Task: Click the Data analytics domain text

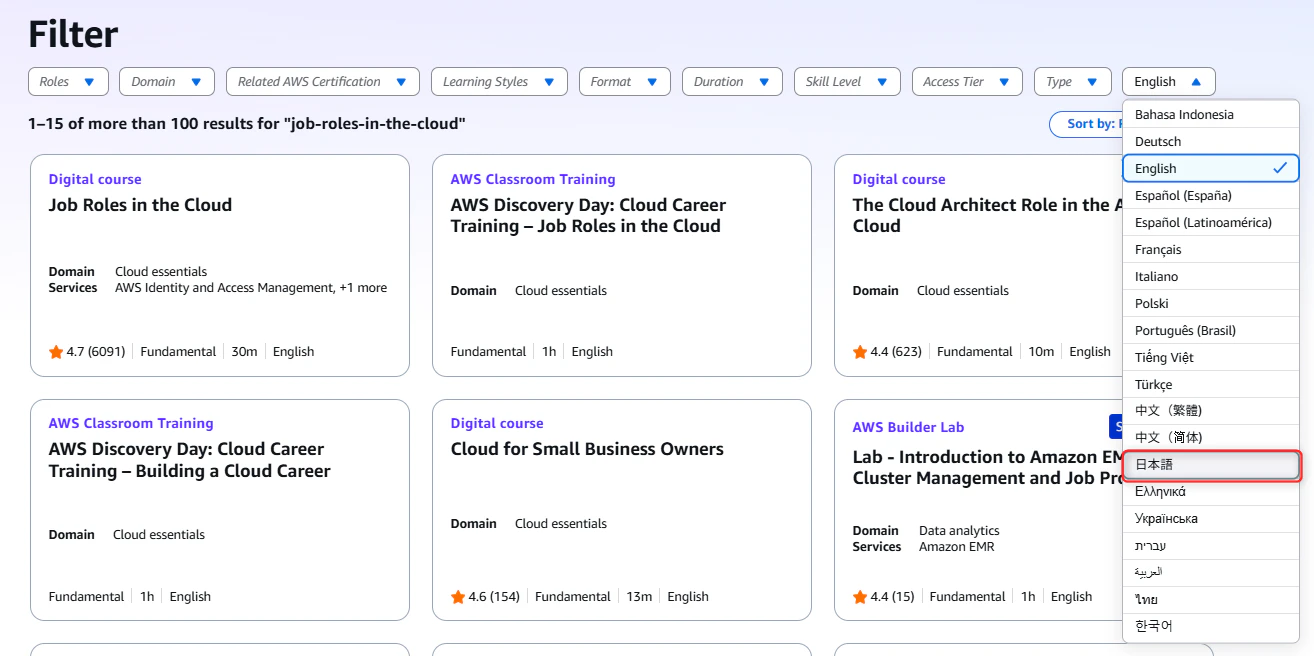Action: point(959,531)
